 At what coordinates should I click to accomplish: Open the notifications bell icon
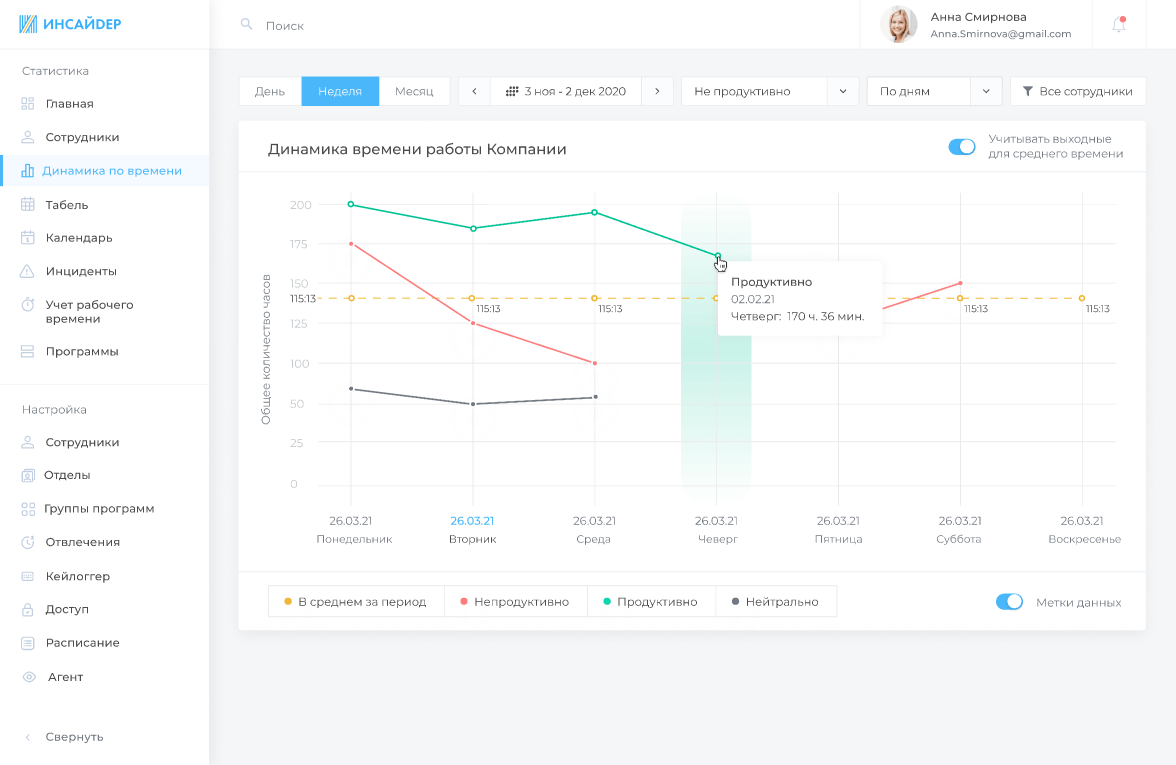(x=1118, y=25)
